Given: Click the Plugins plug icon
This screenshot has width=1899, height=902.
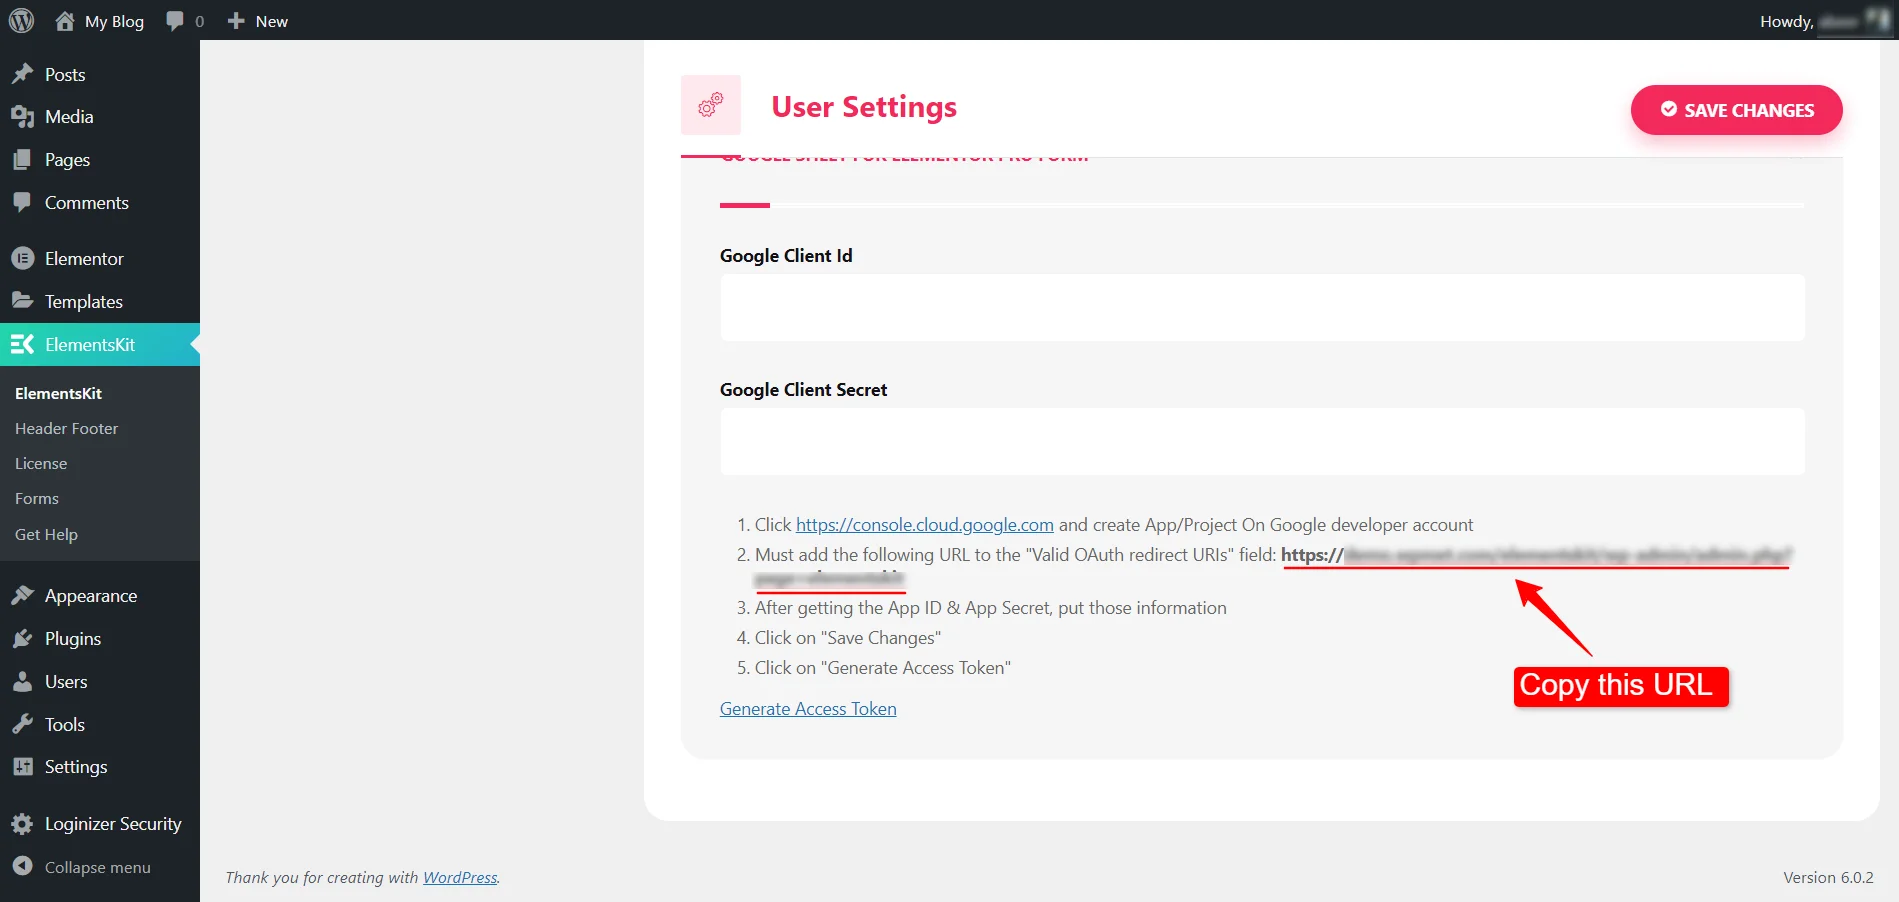Looking at the screenshot, I should tap(22, 638).
